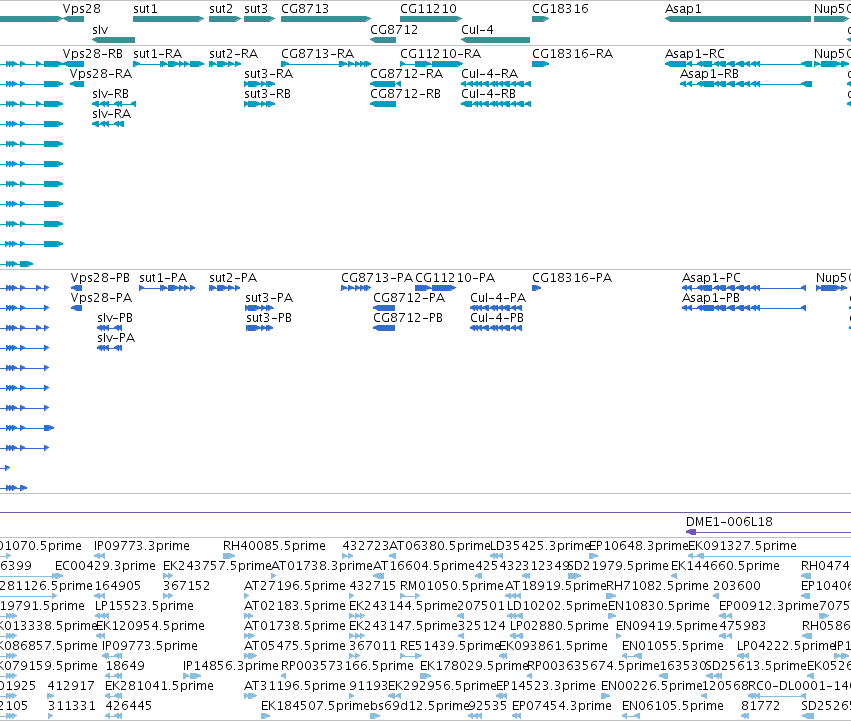Click transcript Cul-4-RB
The image size is (851, 721).
488,94
